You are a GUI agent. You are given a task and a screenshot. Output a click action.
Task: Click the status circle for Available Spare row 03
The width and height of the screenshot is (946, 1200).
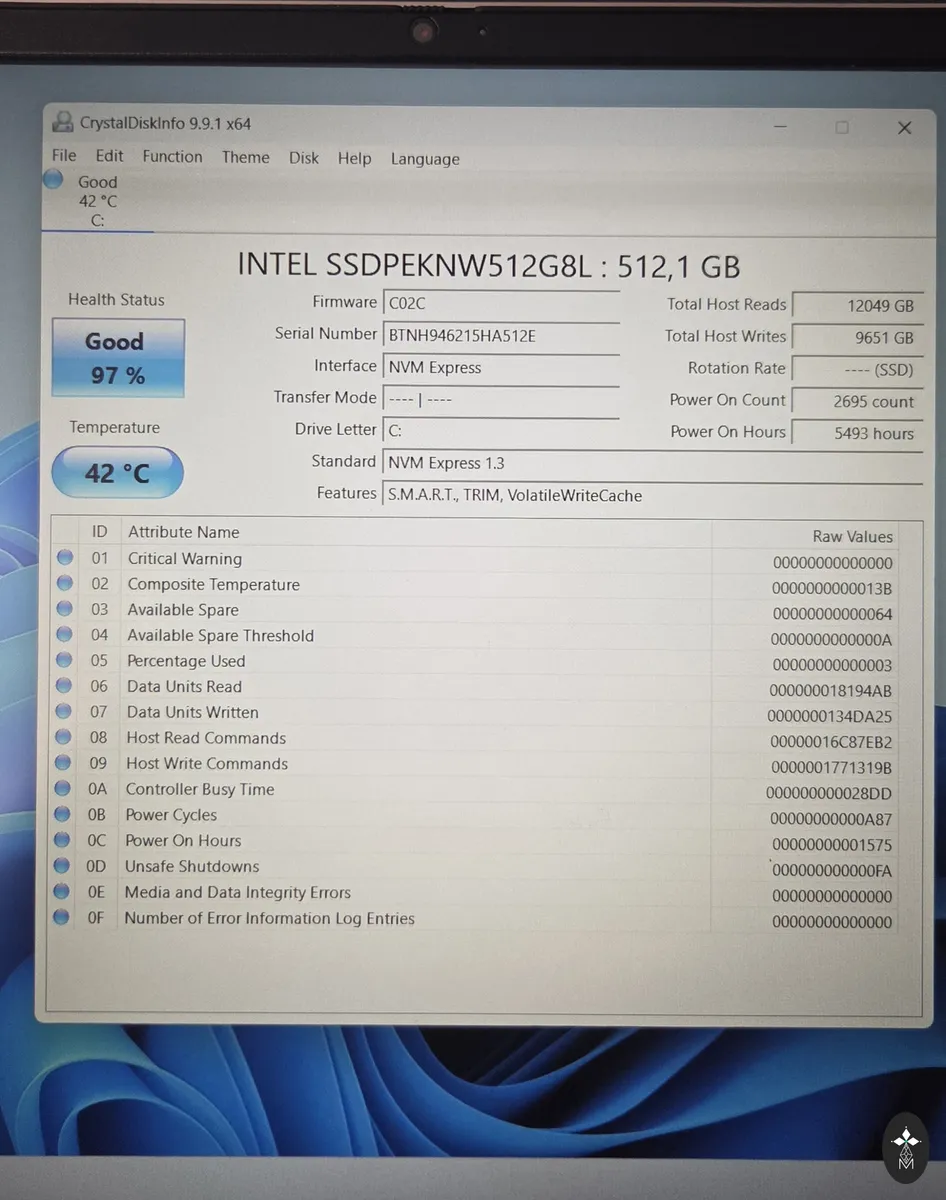click(65, 608)
